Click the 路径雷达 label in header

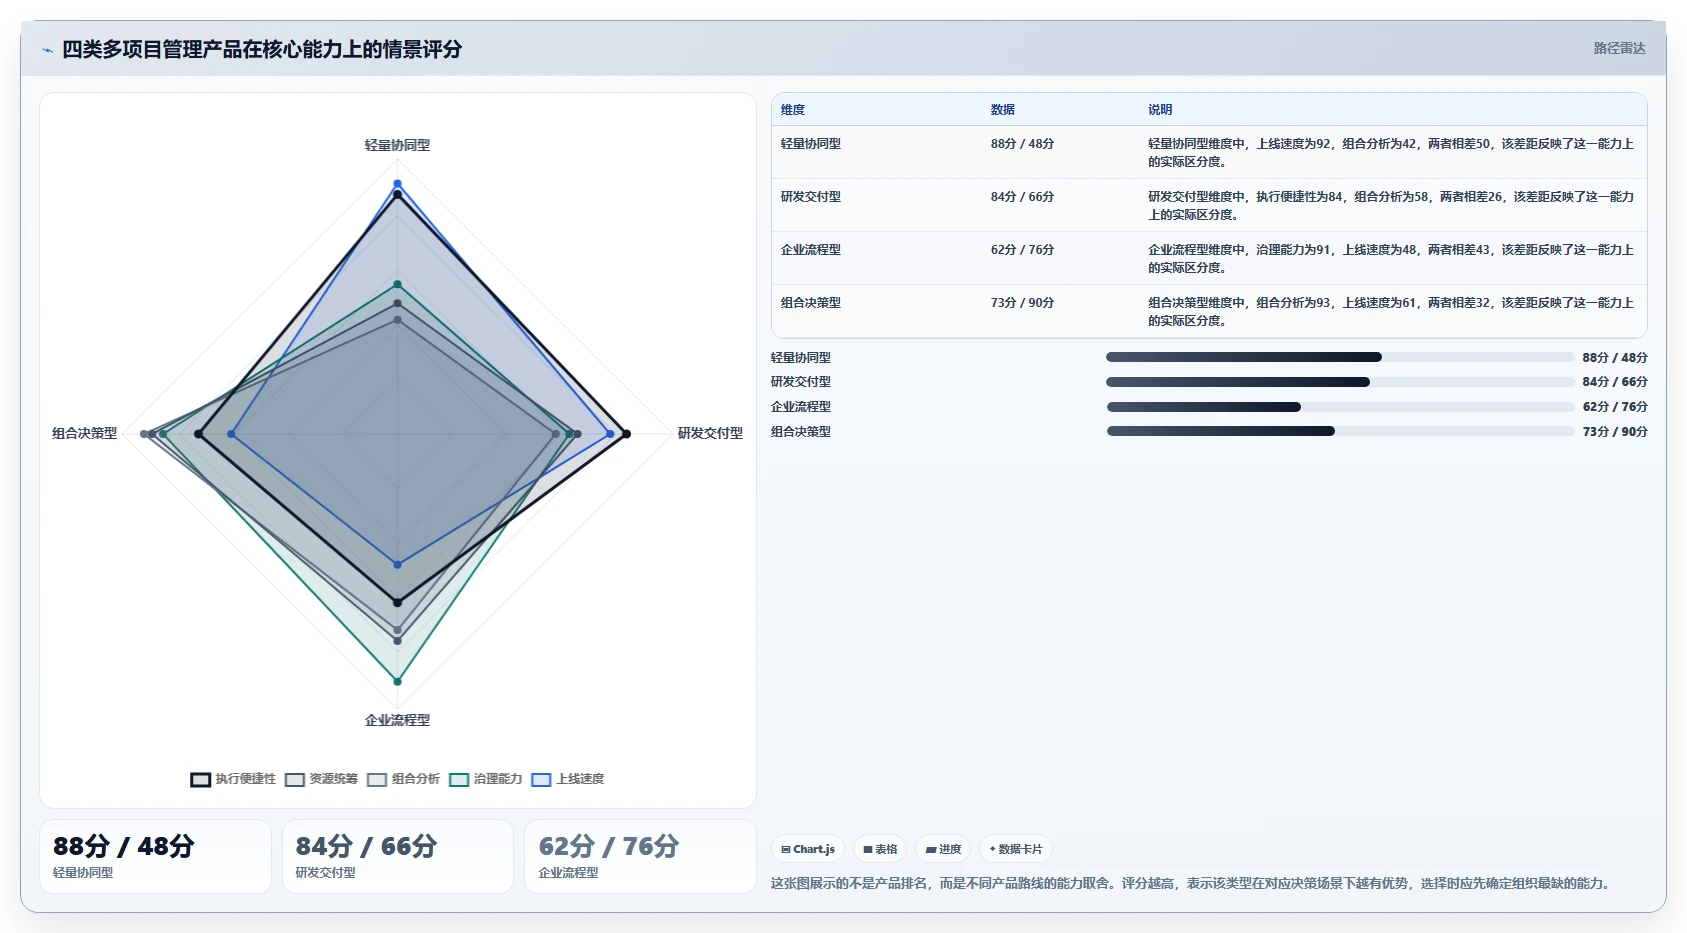coord(1619,48)
